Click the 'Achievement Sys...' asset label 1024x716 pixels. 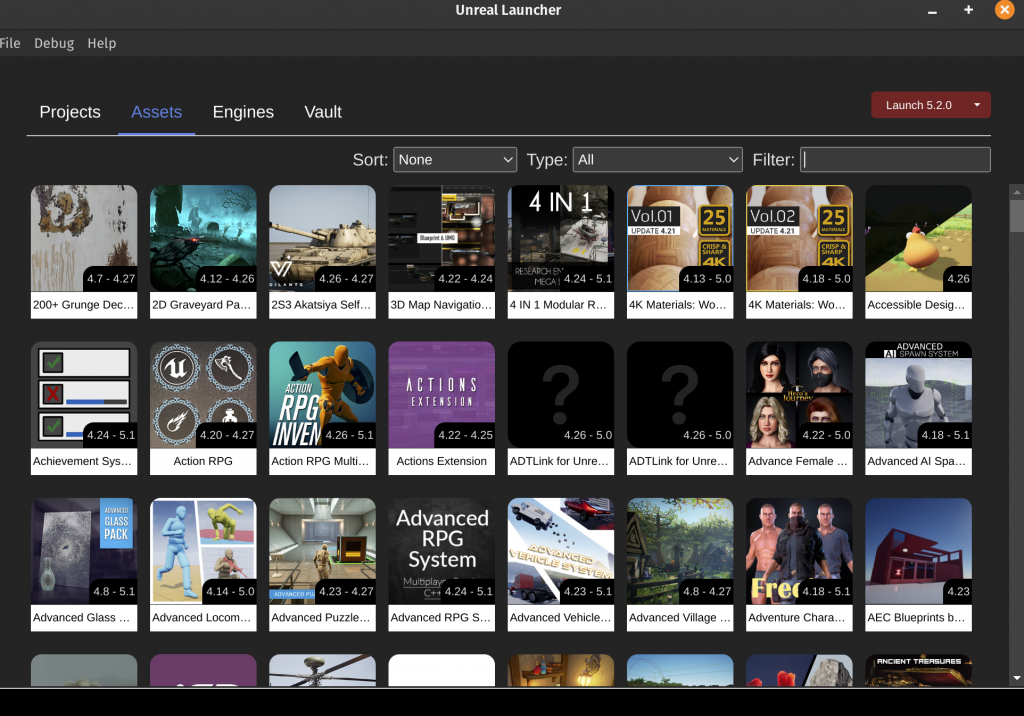coord(84,461)
